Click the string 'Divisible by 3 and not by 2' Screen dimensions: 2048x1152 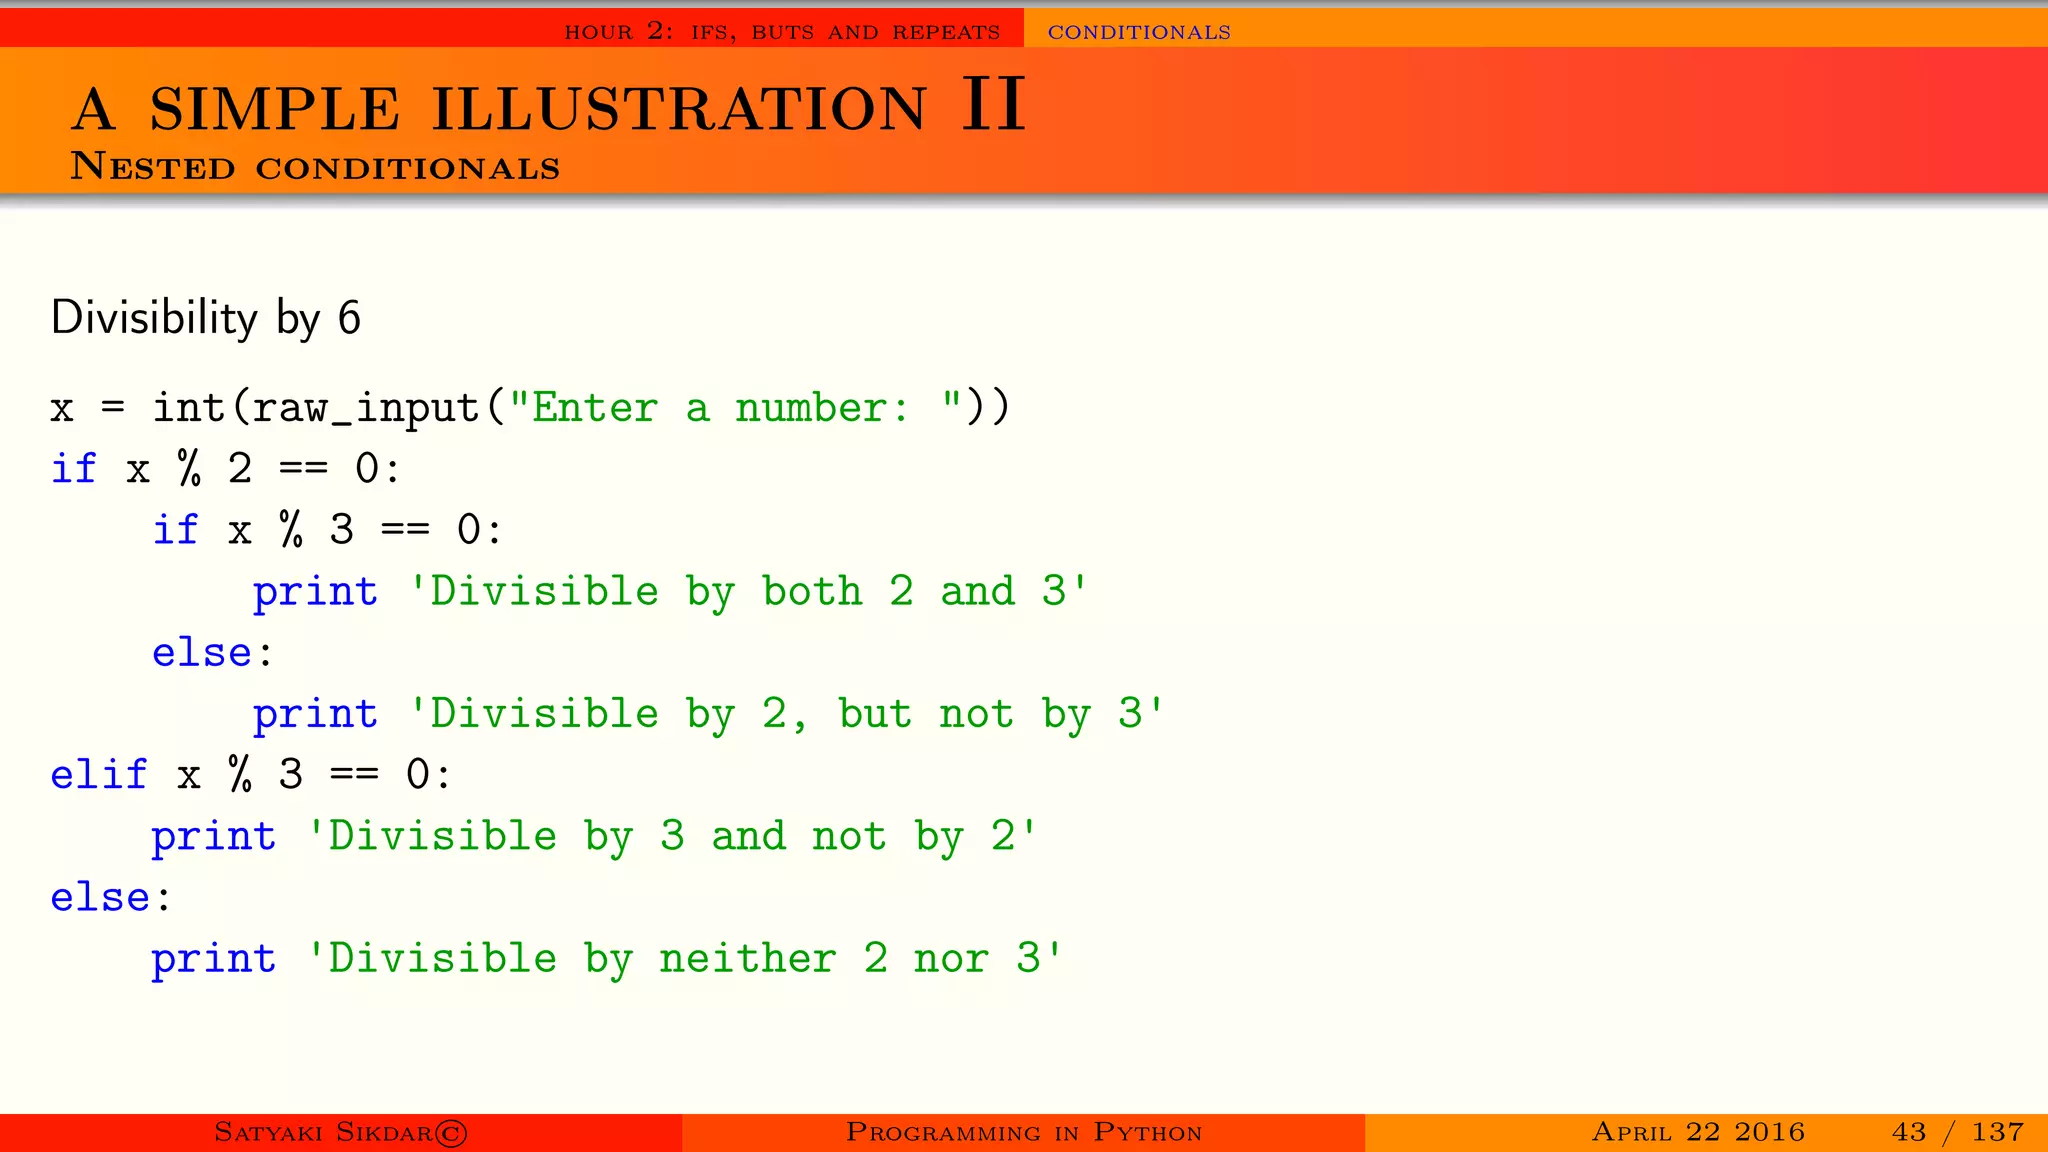[672, 836]
